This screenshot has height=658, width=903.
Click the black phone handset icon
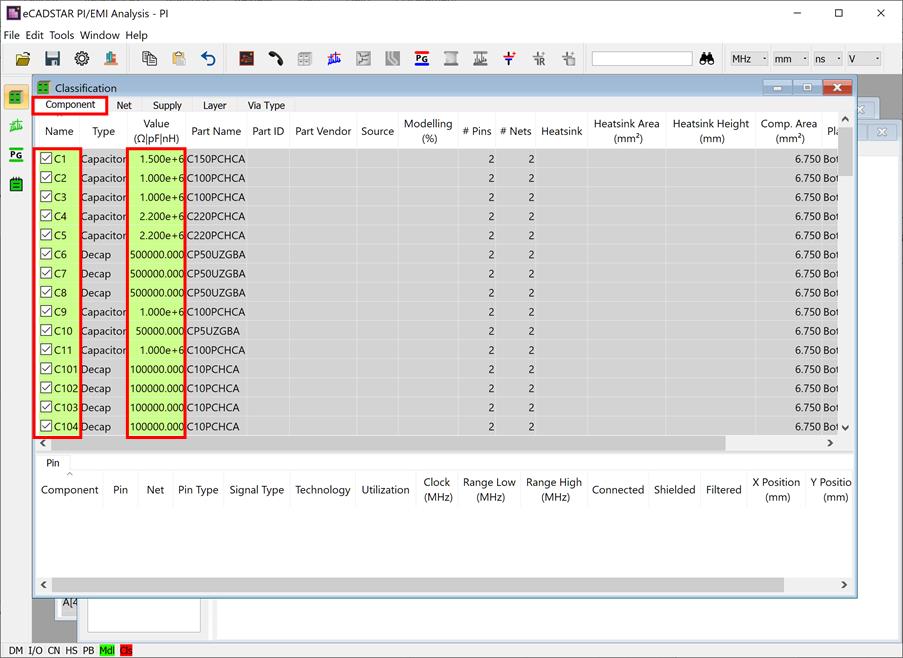[276, 59]
